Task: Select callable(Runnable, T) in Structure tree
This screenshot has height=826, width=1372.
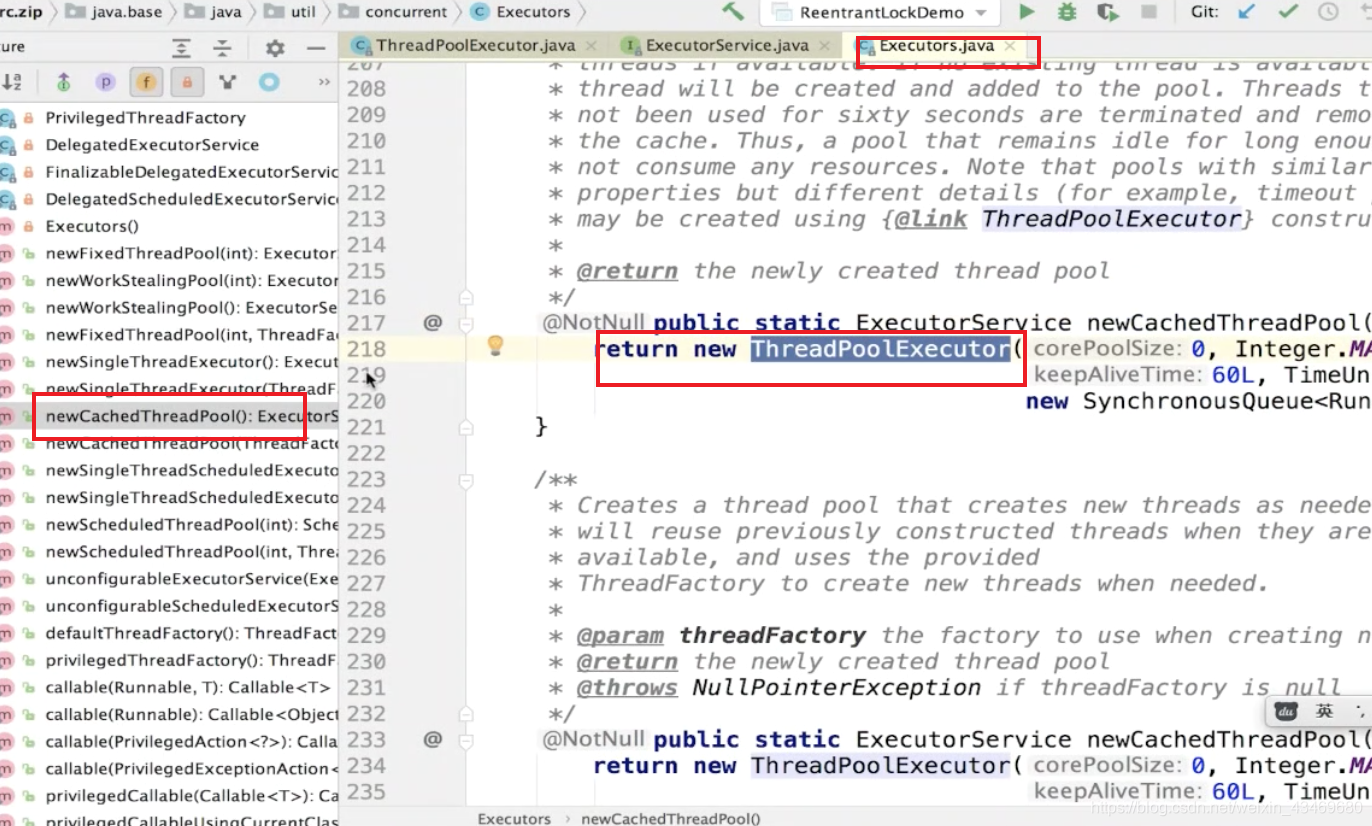Action: 188,687
